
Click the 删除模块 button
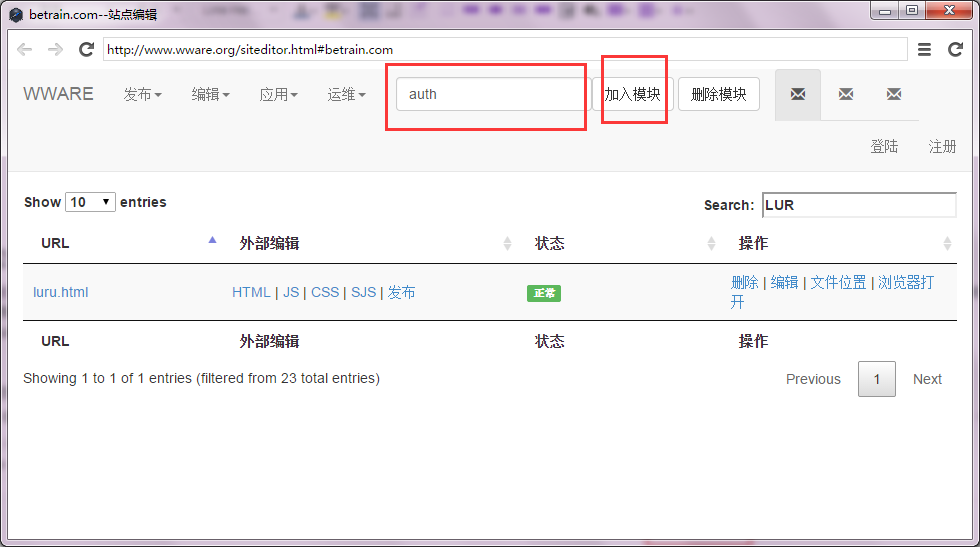point(719,94)
